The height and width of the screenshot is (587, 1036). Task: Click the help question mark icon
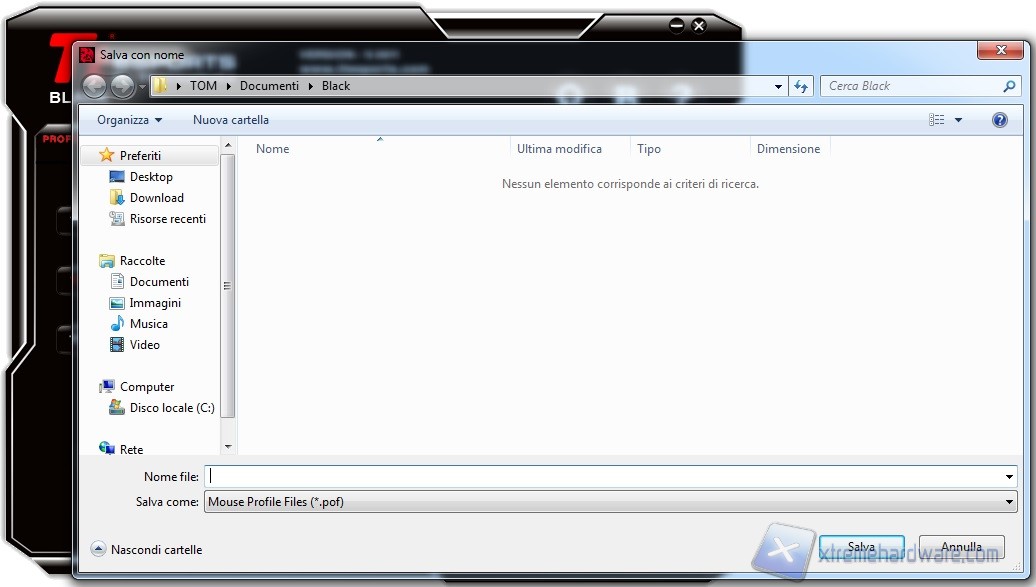point(999,120)
